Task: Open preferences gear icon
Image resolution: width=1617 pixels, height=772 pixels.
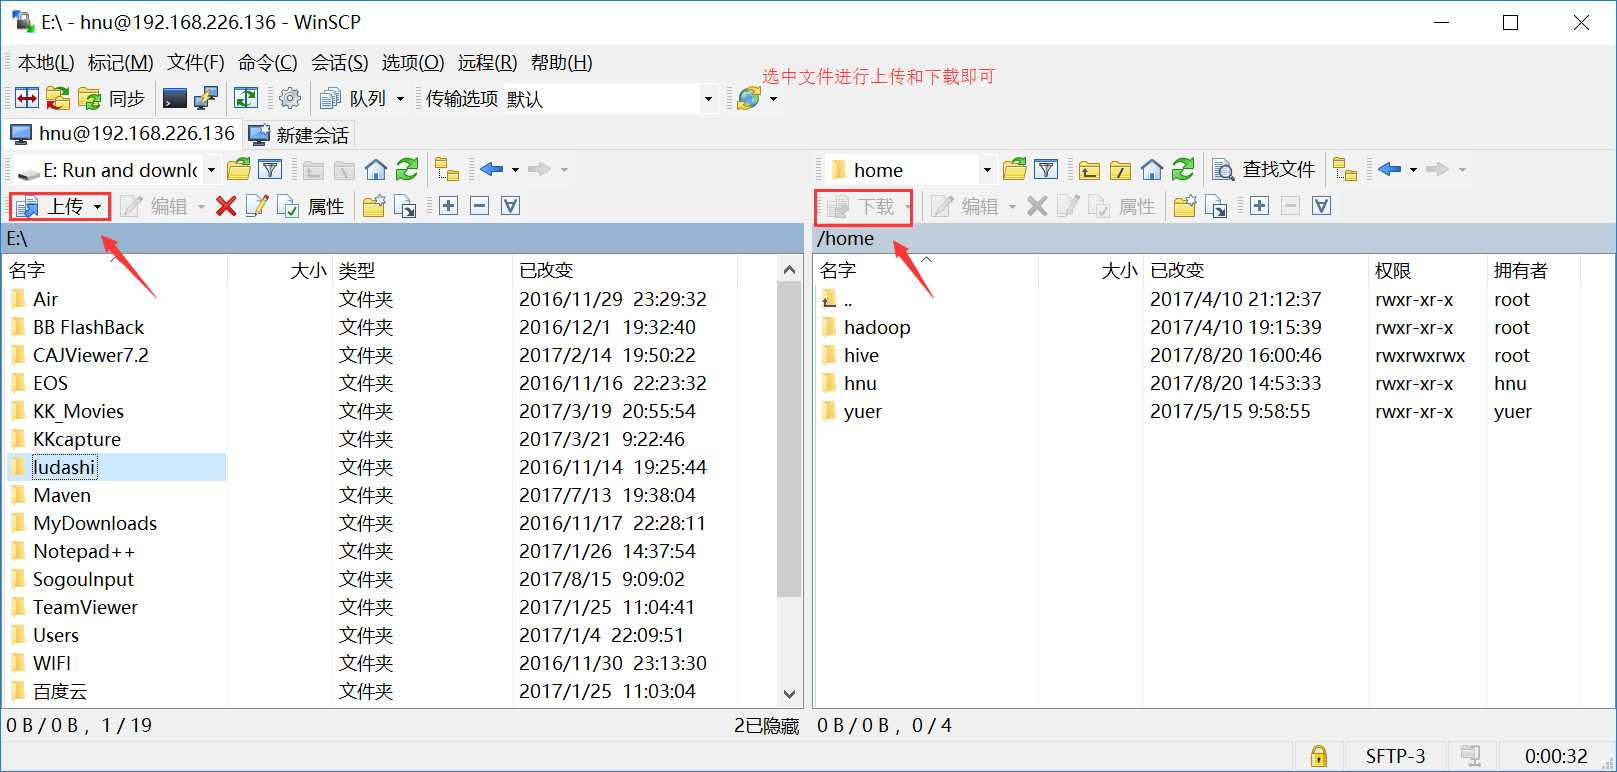Action: tap(290, 98)
